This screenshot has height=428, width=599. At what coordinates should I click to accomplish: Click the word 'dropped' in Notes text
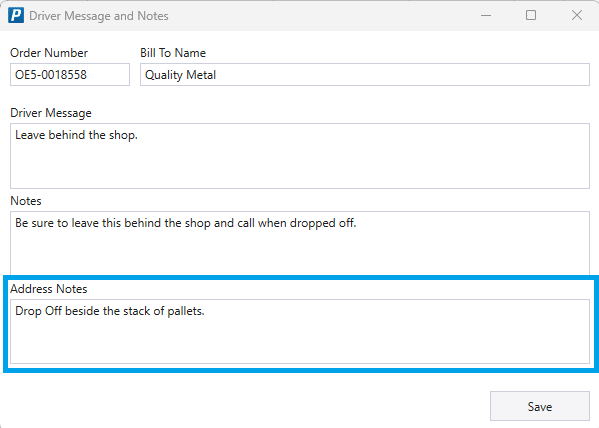pos(307,223)
